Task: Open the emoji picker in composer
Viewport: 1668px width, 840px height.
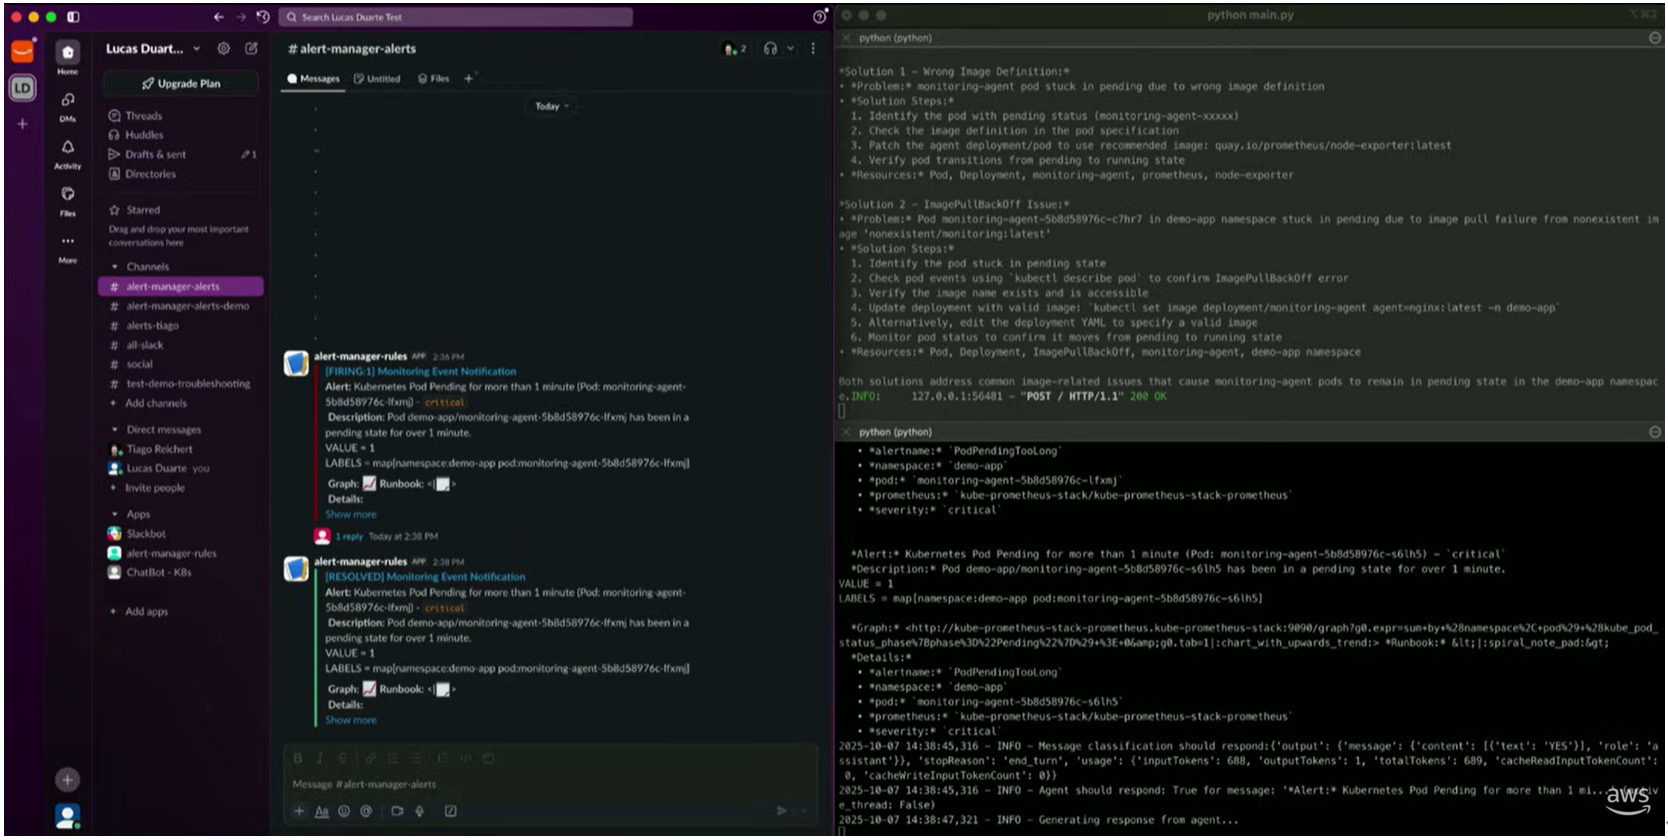Action: point(344,811)
